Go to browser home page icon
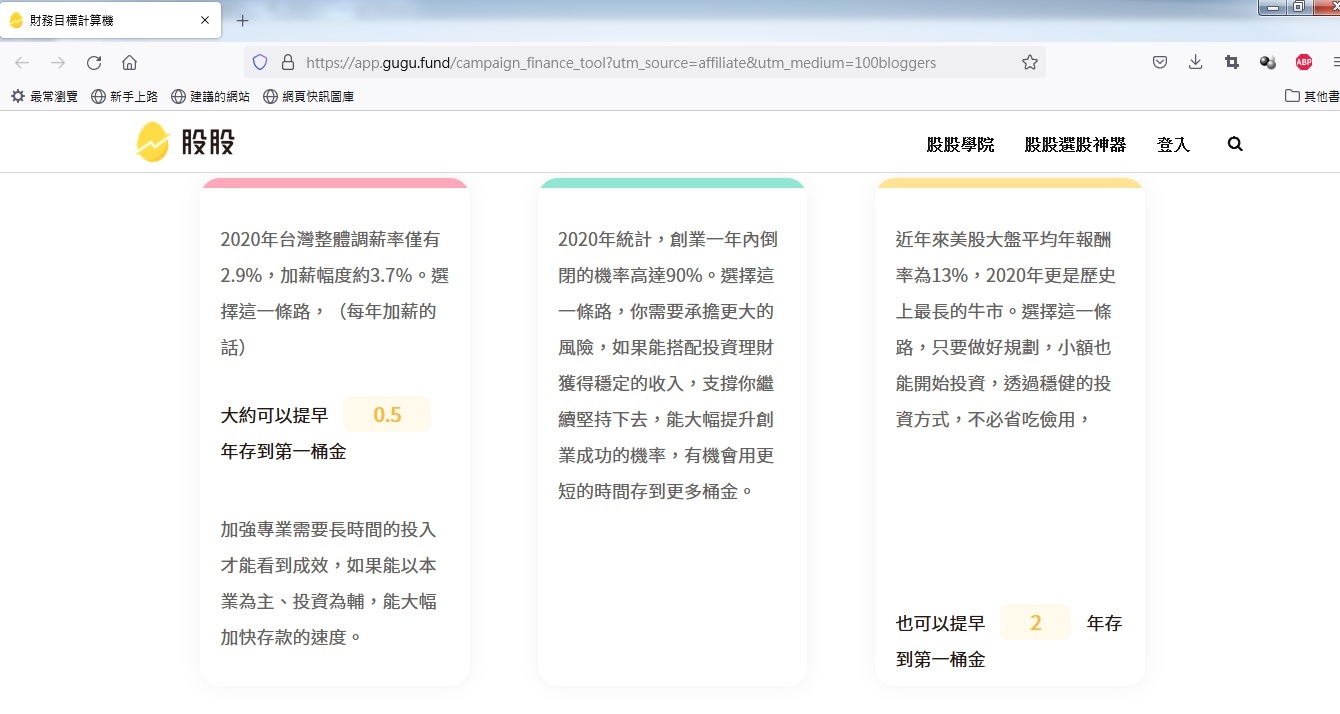This screenshot has width=1340, height=714. click(x=129, y=63)
